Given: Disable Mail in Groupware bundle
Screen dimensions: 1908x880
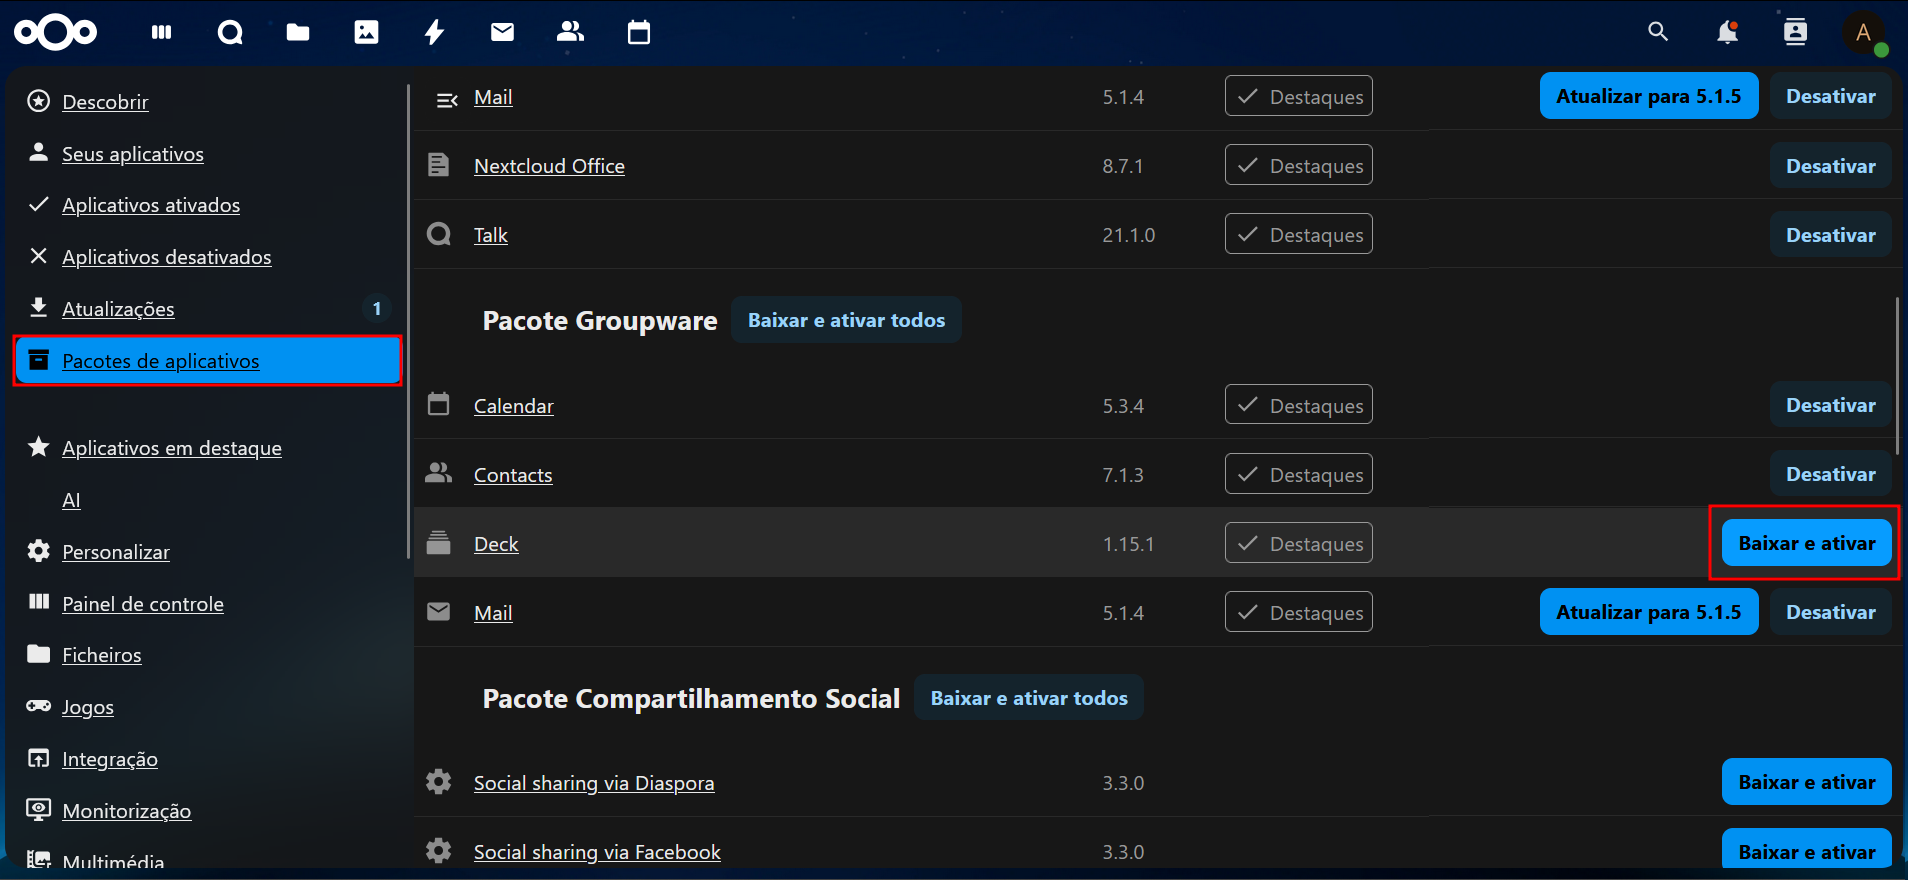Looking at the screenshot, I should (x=1830, y=612).
